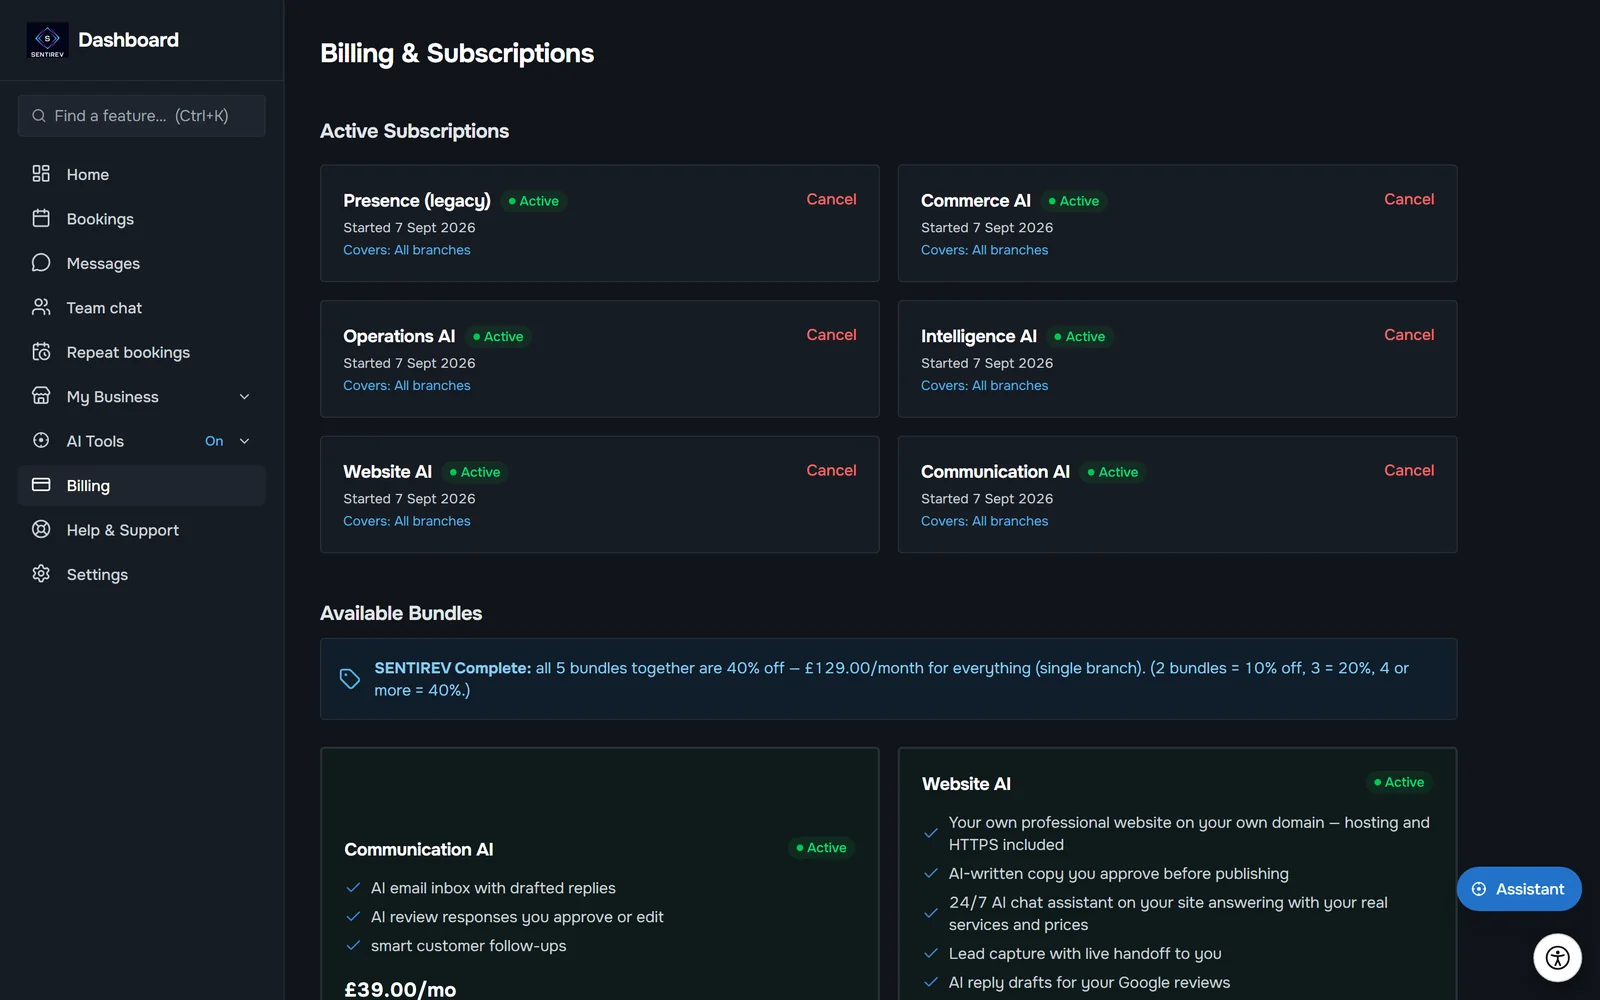Screen dimensions: 1600x1000
Task: Open the Home menu item
Action: [x=142, y=174]
